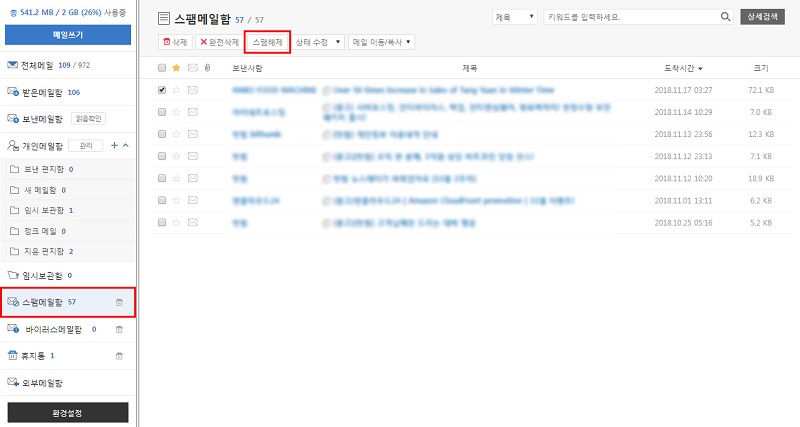This screenshot has height=427, width=800.
Task: Check the mail dated 2018.11.12 23:13
Action: pyautogui.click(x=162, y=156)
